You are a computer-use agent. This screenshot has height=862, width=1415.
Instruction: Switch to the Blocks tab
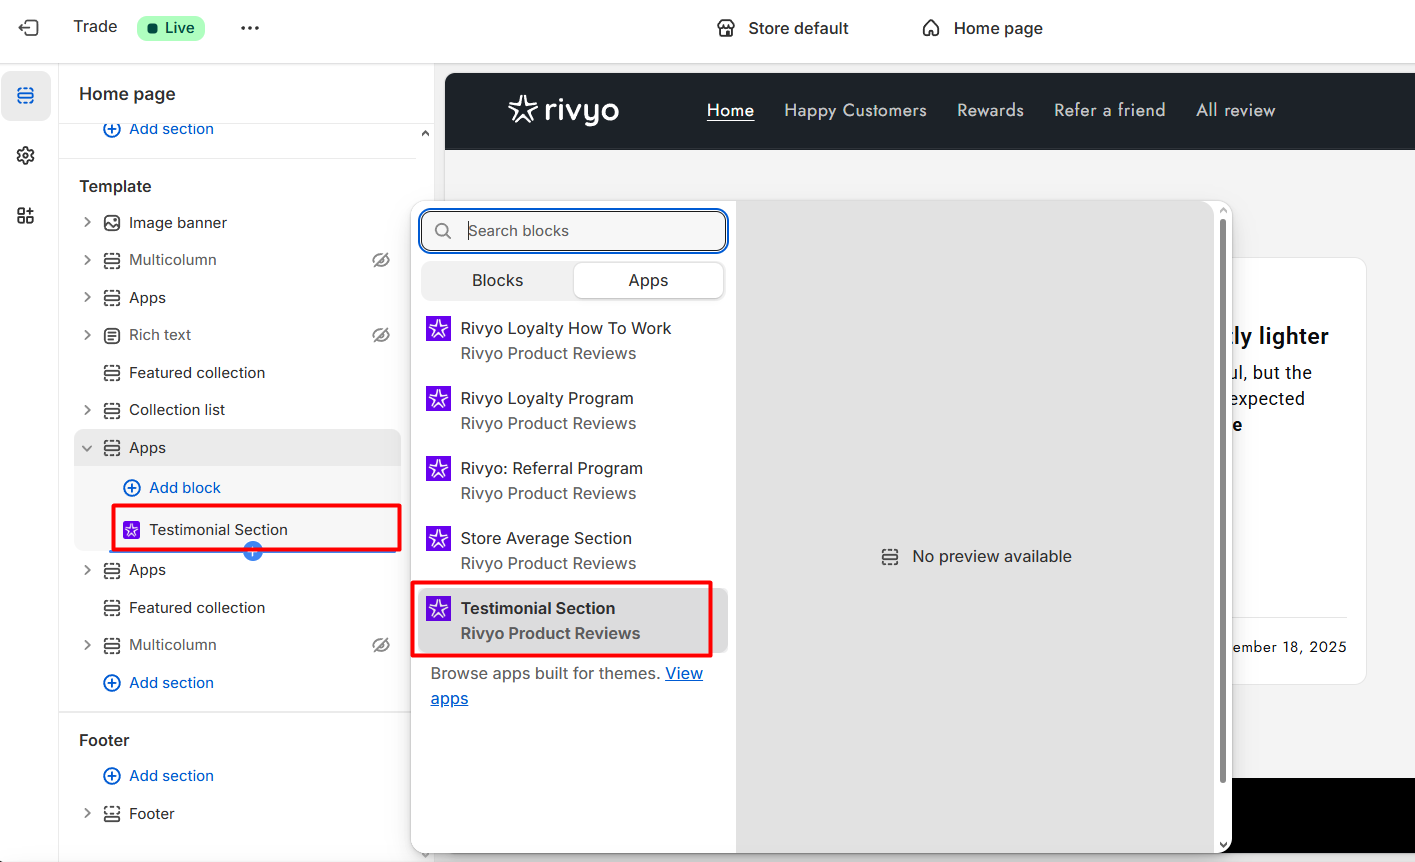pos(498,281)
